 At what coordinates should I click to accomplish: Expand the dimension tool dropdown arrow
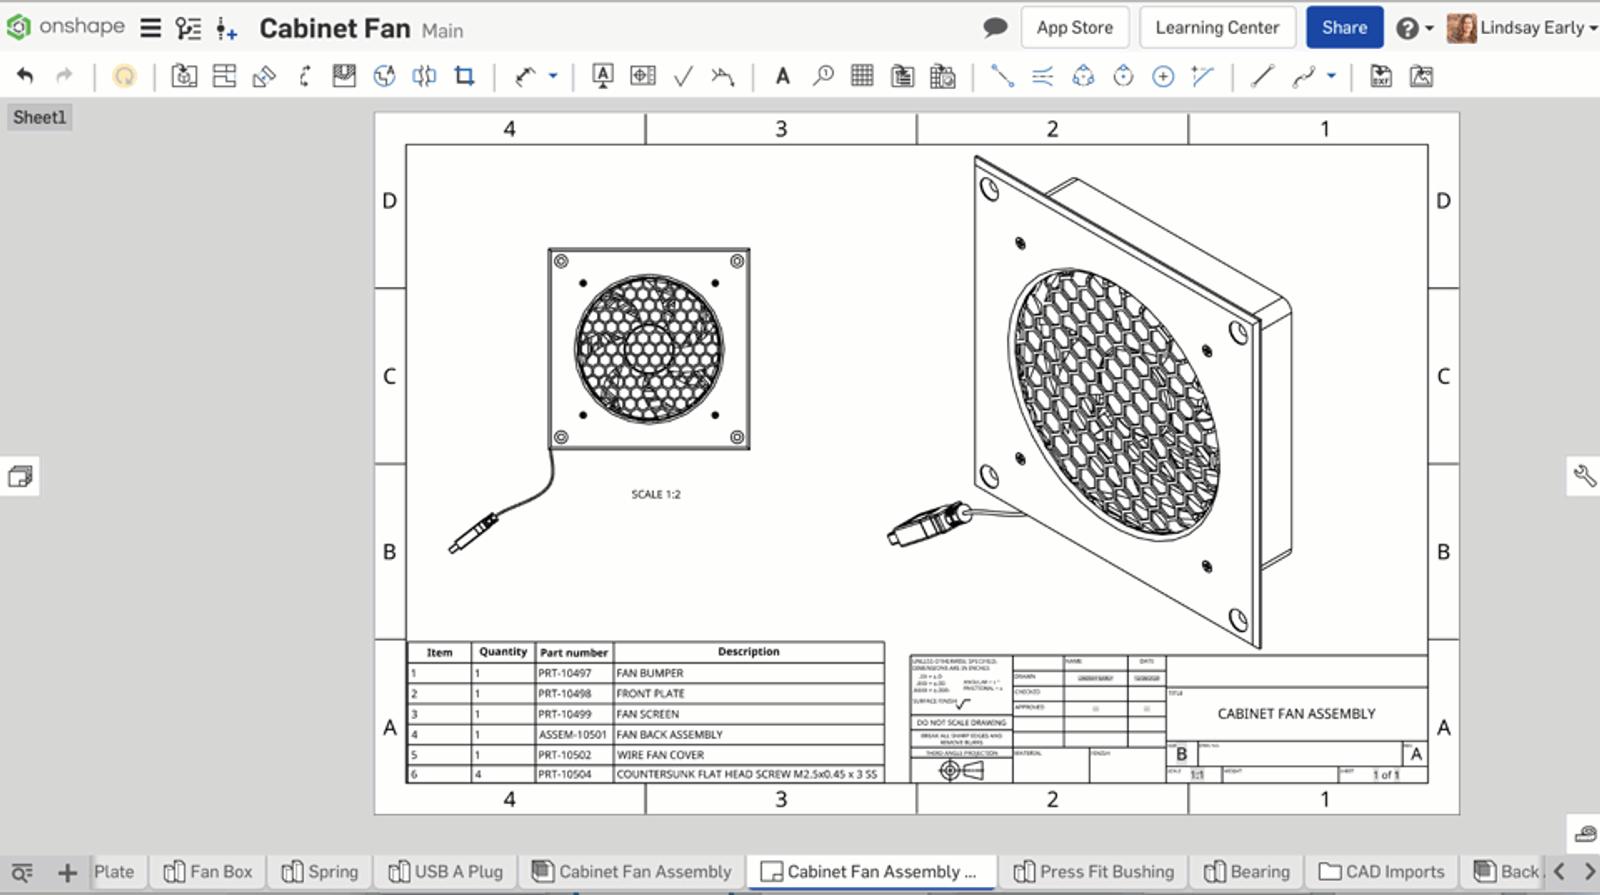click(553, 76)
